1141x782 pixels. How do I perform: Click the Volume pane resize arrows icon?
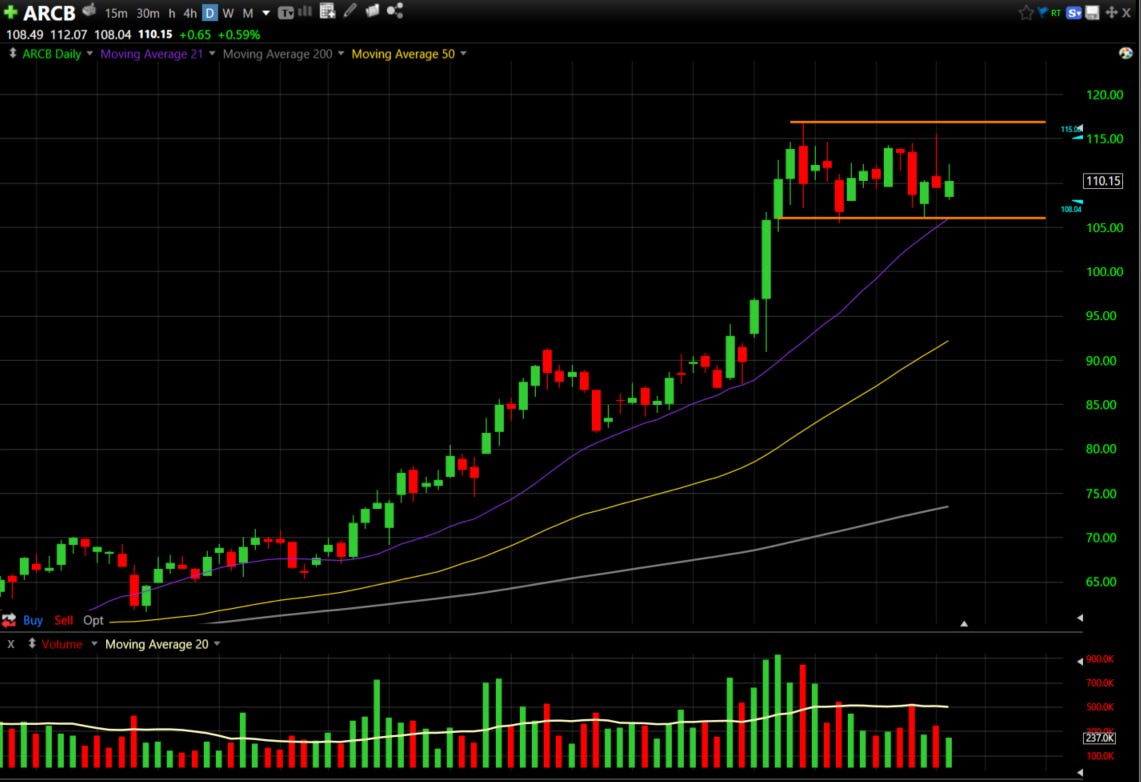32,643
